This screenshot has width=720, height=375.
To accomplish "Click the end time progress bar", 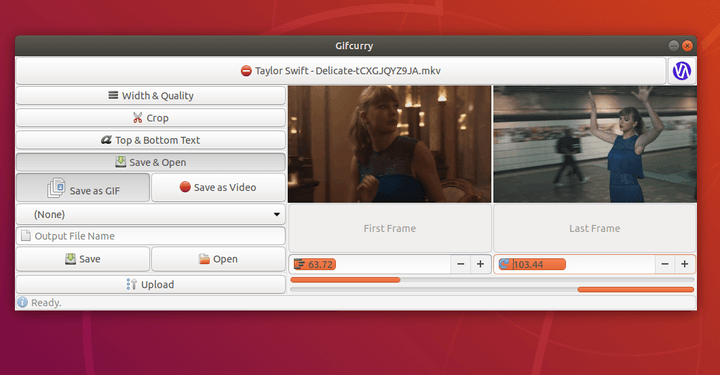I will click(492, 290).
